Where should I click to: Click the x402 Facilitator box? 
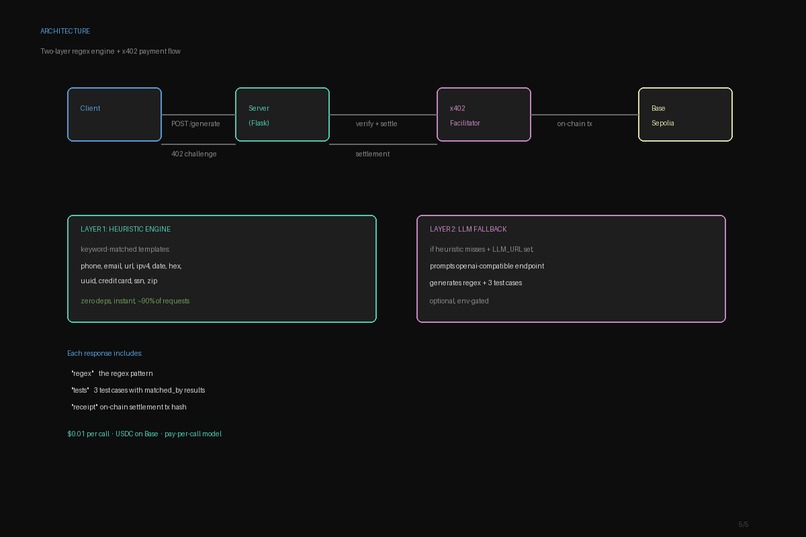pyautogui.click(x=484, y=114)
